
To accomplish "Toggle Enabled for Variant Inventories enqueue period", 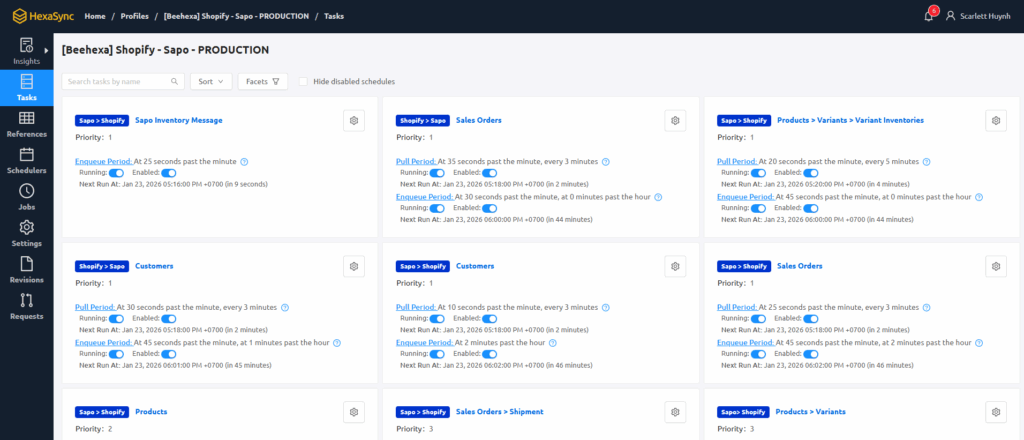I will pos(810,208).
